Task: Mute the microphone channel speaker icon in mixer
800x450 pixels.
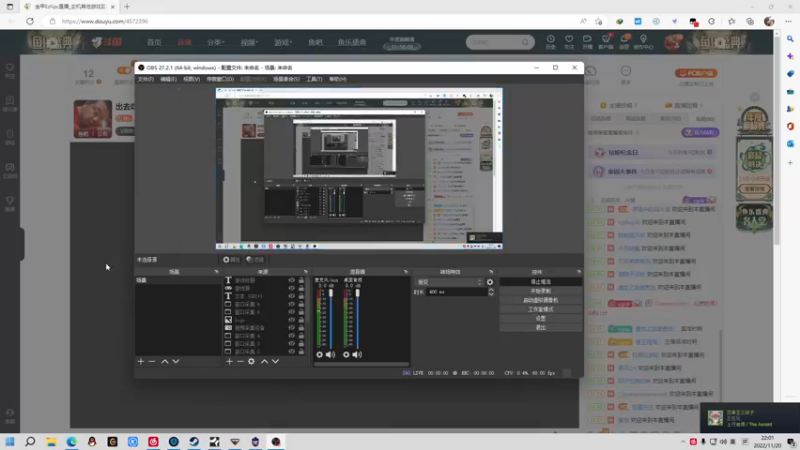Action: (x=331, y=354)
